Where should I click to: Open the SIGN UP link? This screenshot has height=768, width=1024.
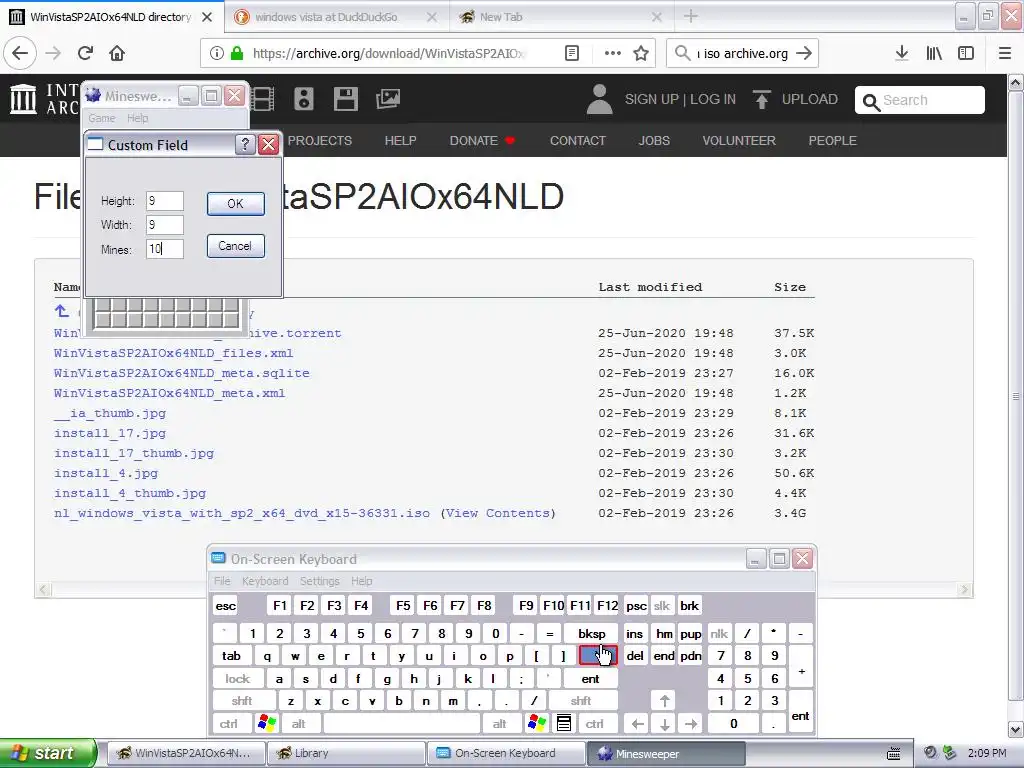pos(651,99)
